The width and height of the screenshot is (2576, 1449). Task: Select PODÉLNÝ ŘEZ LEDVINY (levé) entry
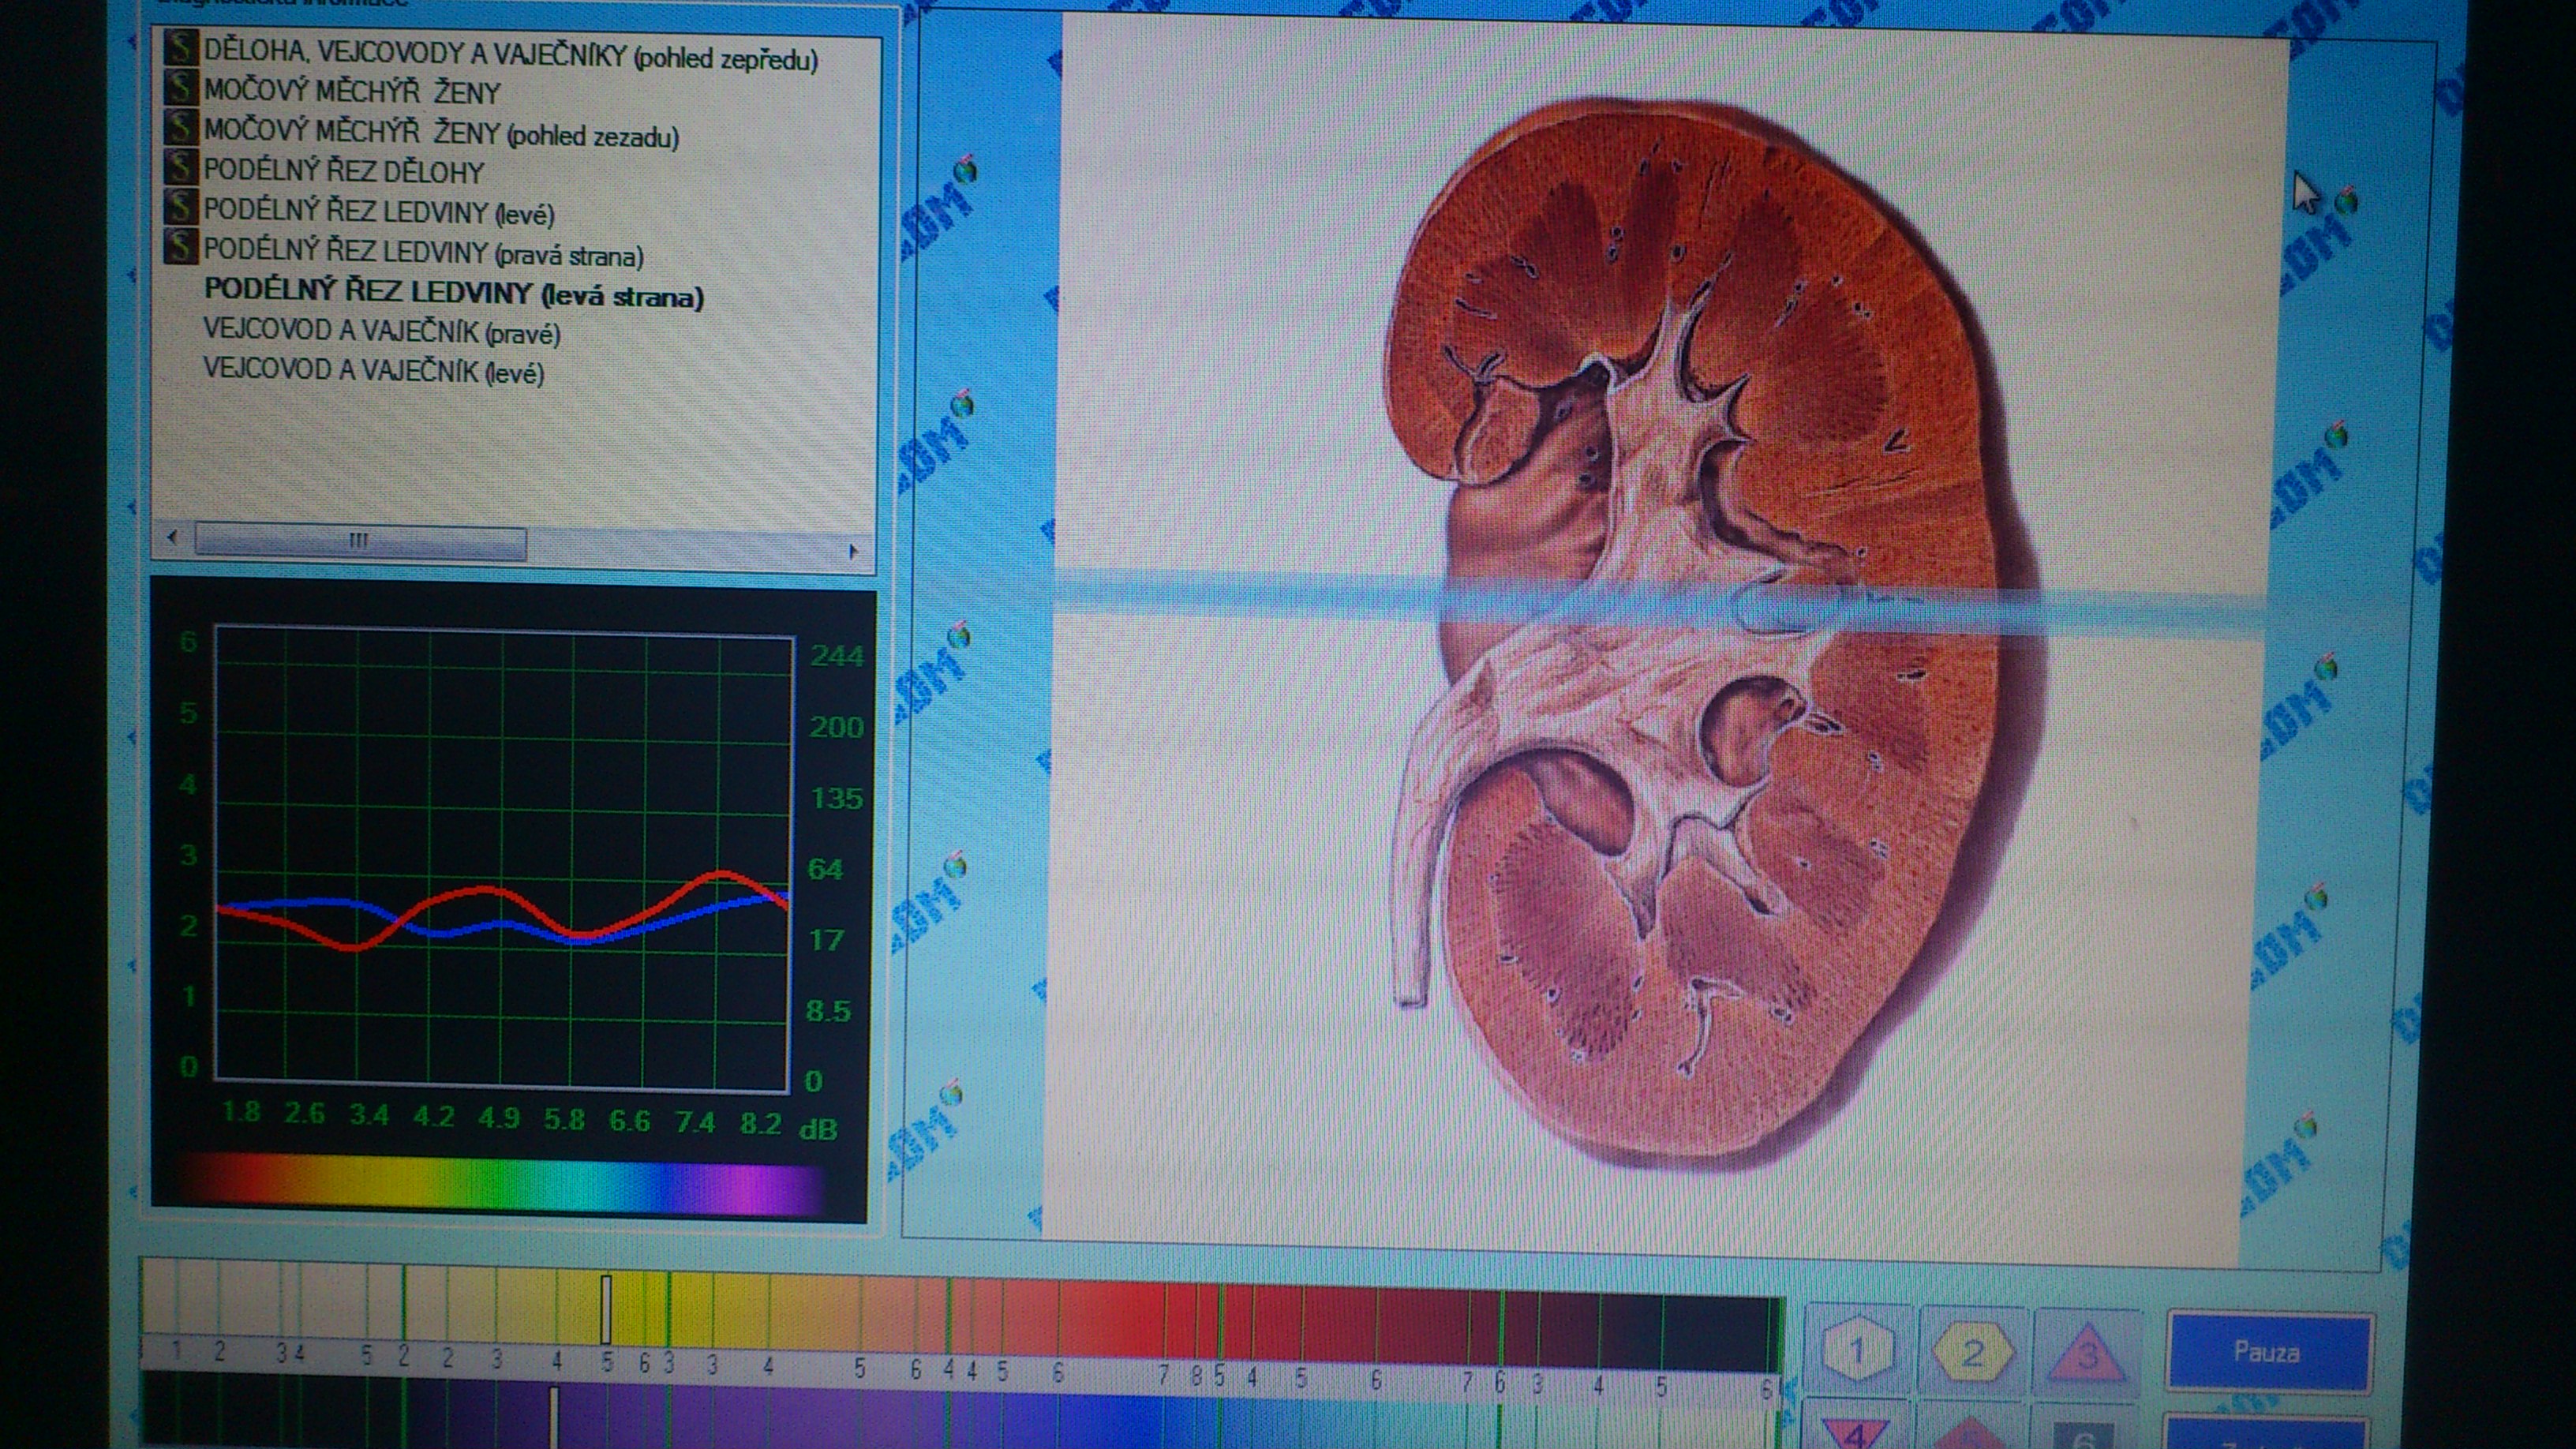coord(379,211)
